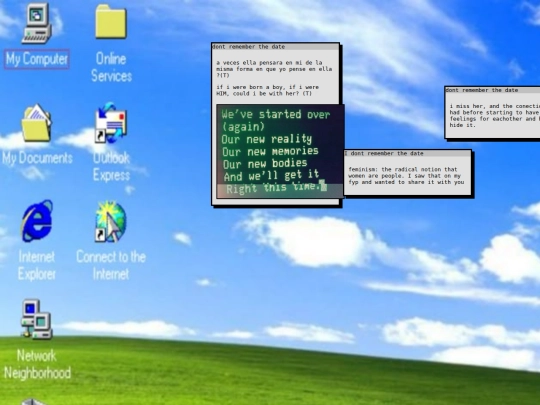Click the 'Online Services' label text

click(x=111, y=67)
